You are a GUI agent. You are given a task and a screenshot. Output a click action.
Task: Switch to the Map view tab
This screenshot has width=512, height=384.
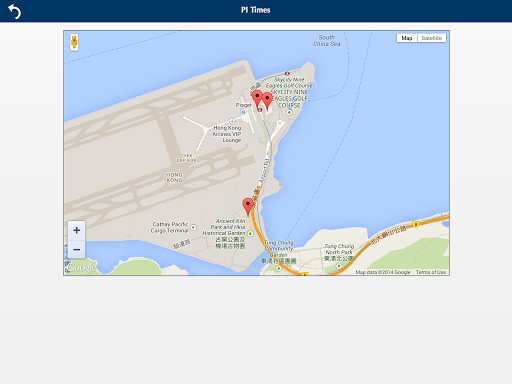407,38
